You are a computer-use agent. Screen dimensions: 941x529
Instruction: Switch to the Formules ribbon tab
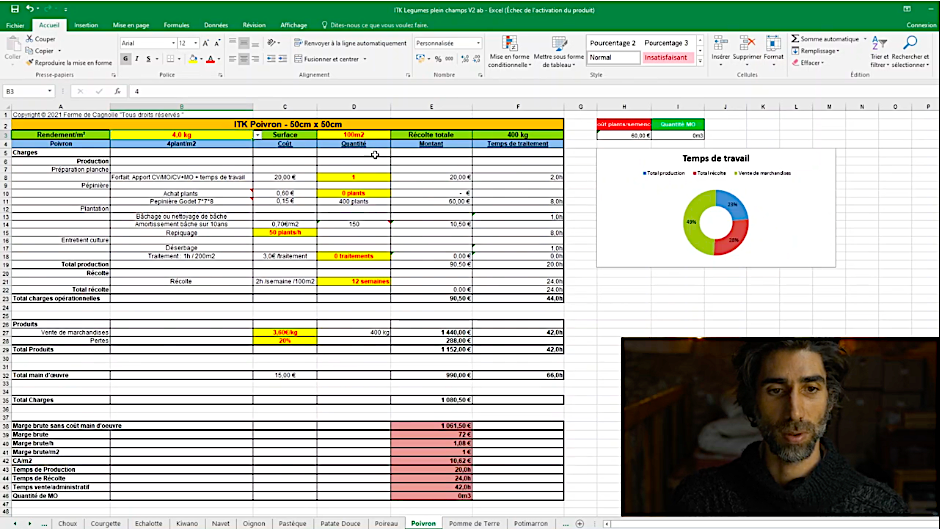176,24
